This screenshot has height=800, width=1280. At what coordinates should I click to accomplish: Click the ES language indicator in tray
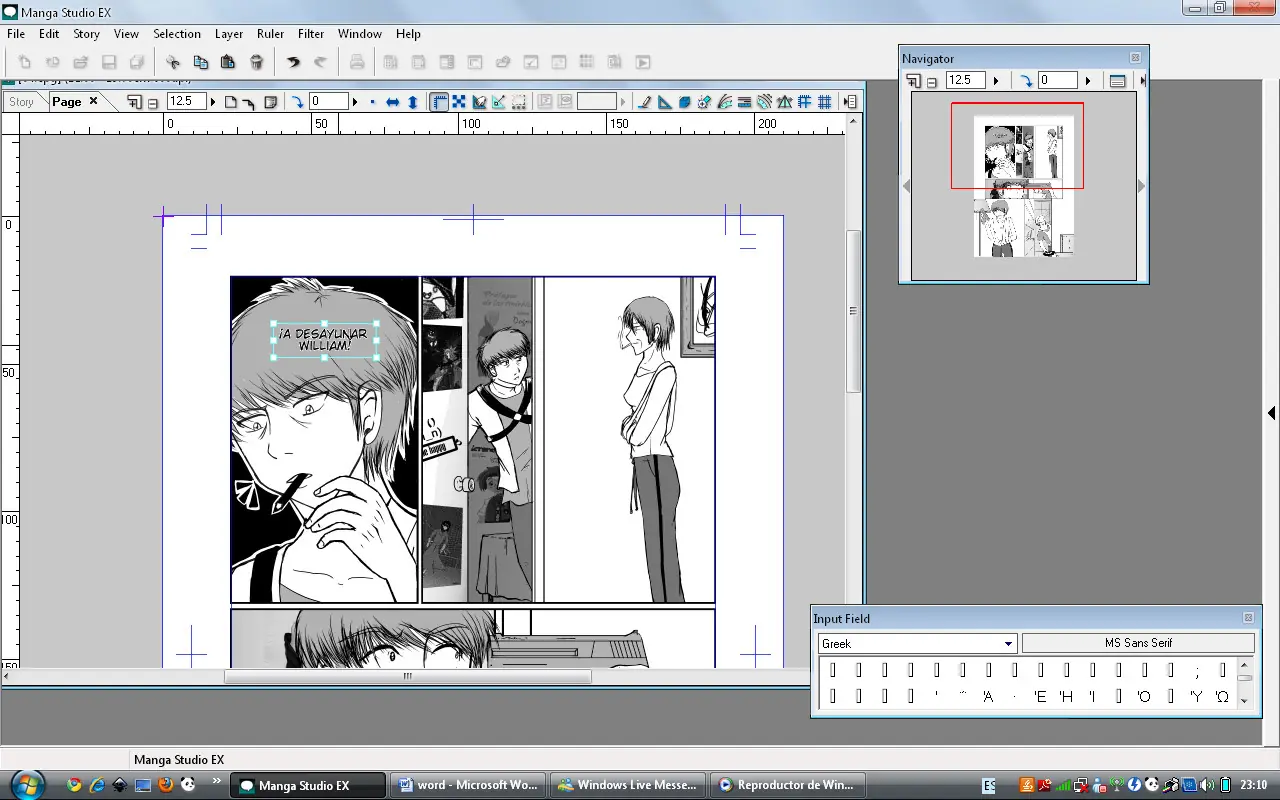tap(989, 785)
